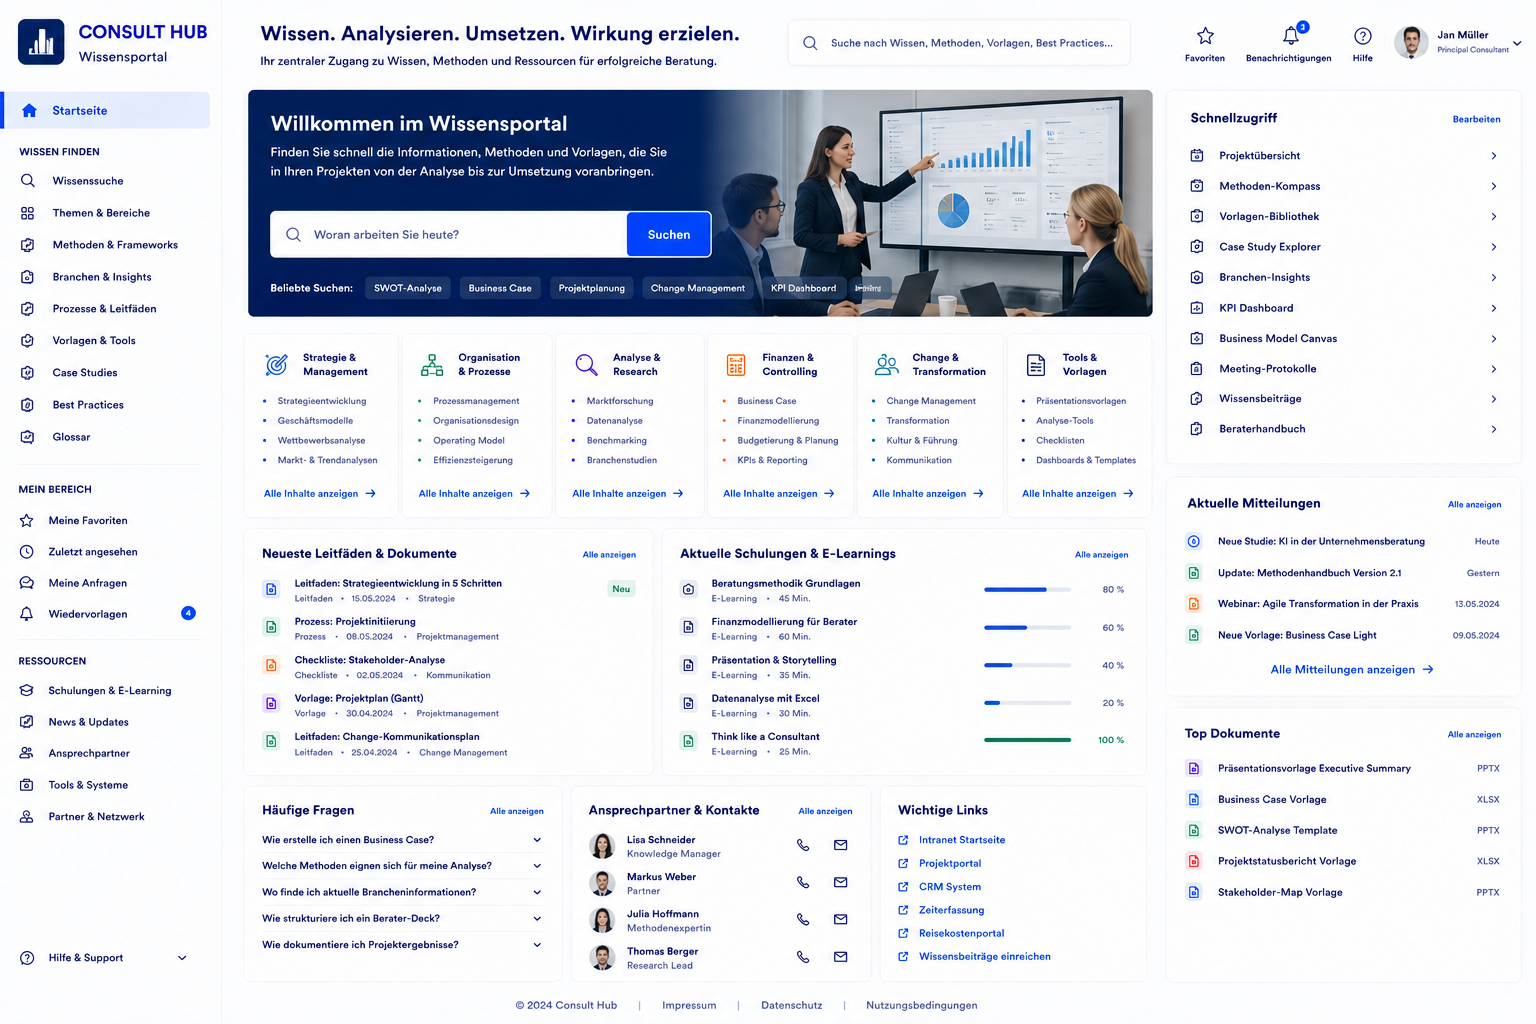Click the Consult Hub logo
This screenshot has height=1024, width=1536.
point(41,42)
